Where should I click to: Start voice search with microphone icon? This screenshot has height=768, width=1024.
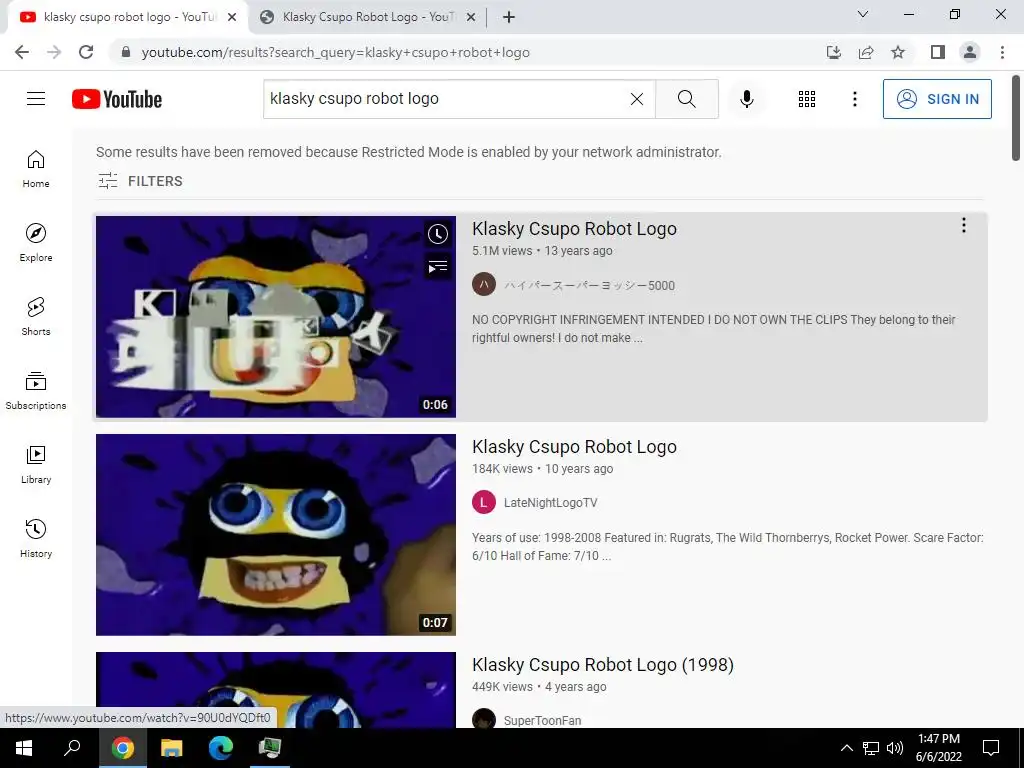(x=746, y=99)
